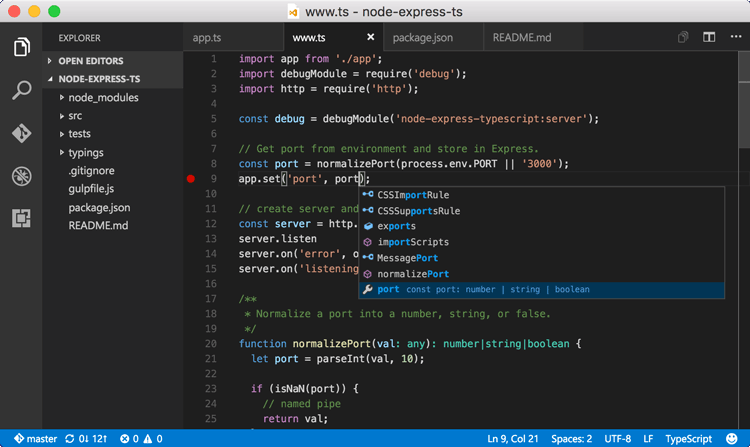
Task: Open gulpfile.js in explorer
Action: click(x=113, y=189)
